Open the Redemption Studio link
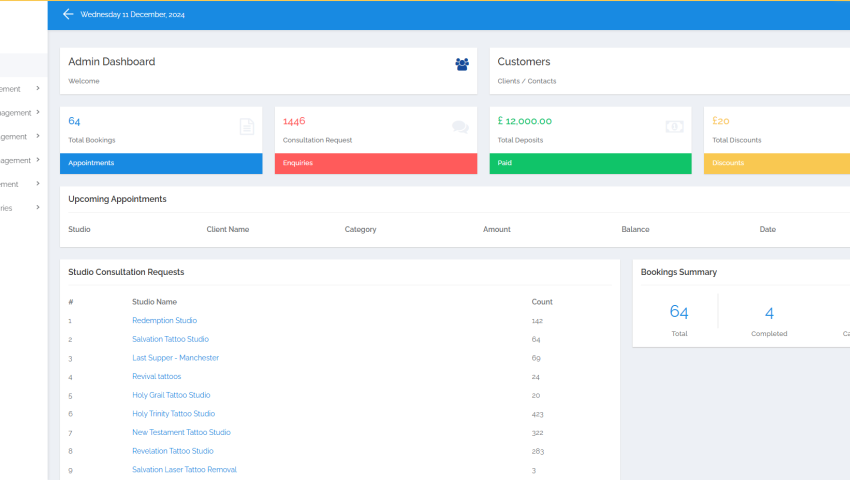Screen dimensions: 850x480 164,321
